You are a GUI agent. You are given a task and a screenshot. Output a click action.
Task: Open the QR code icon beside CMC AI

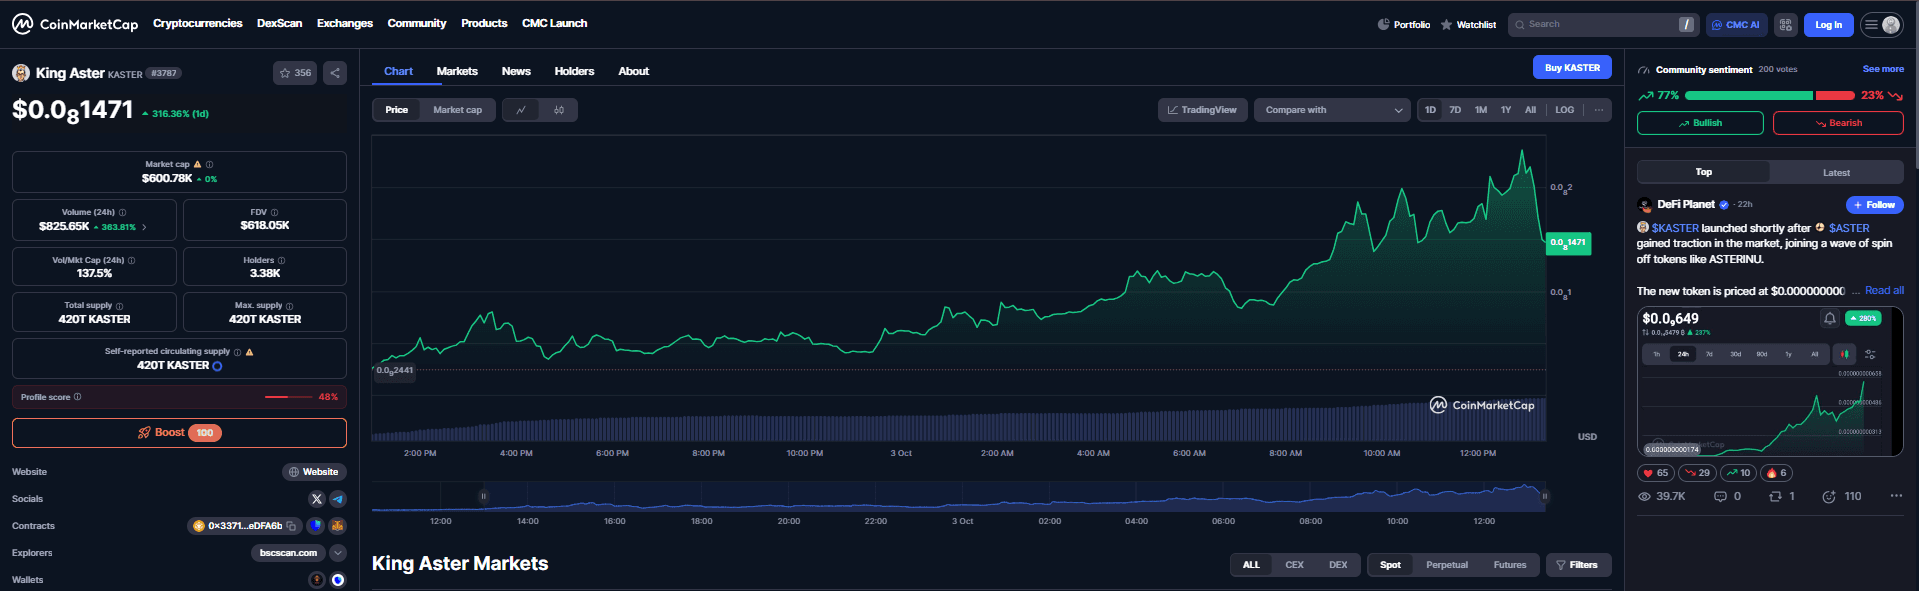coord(1785,25)
